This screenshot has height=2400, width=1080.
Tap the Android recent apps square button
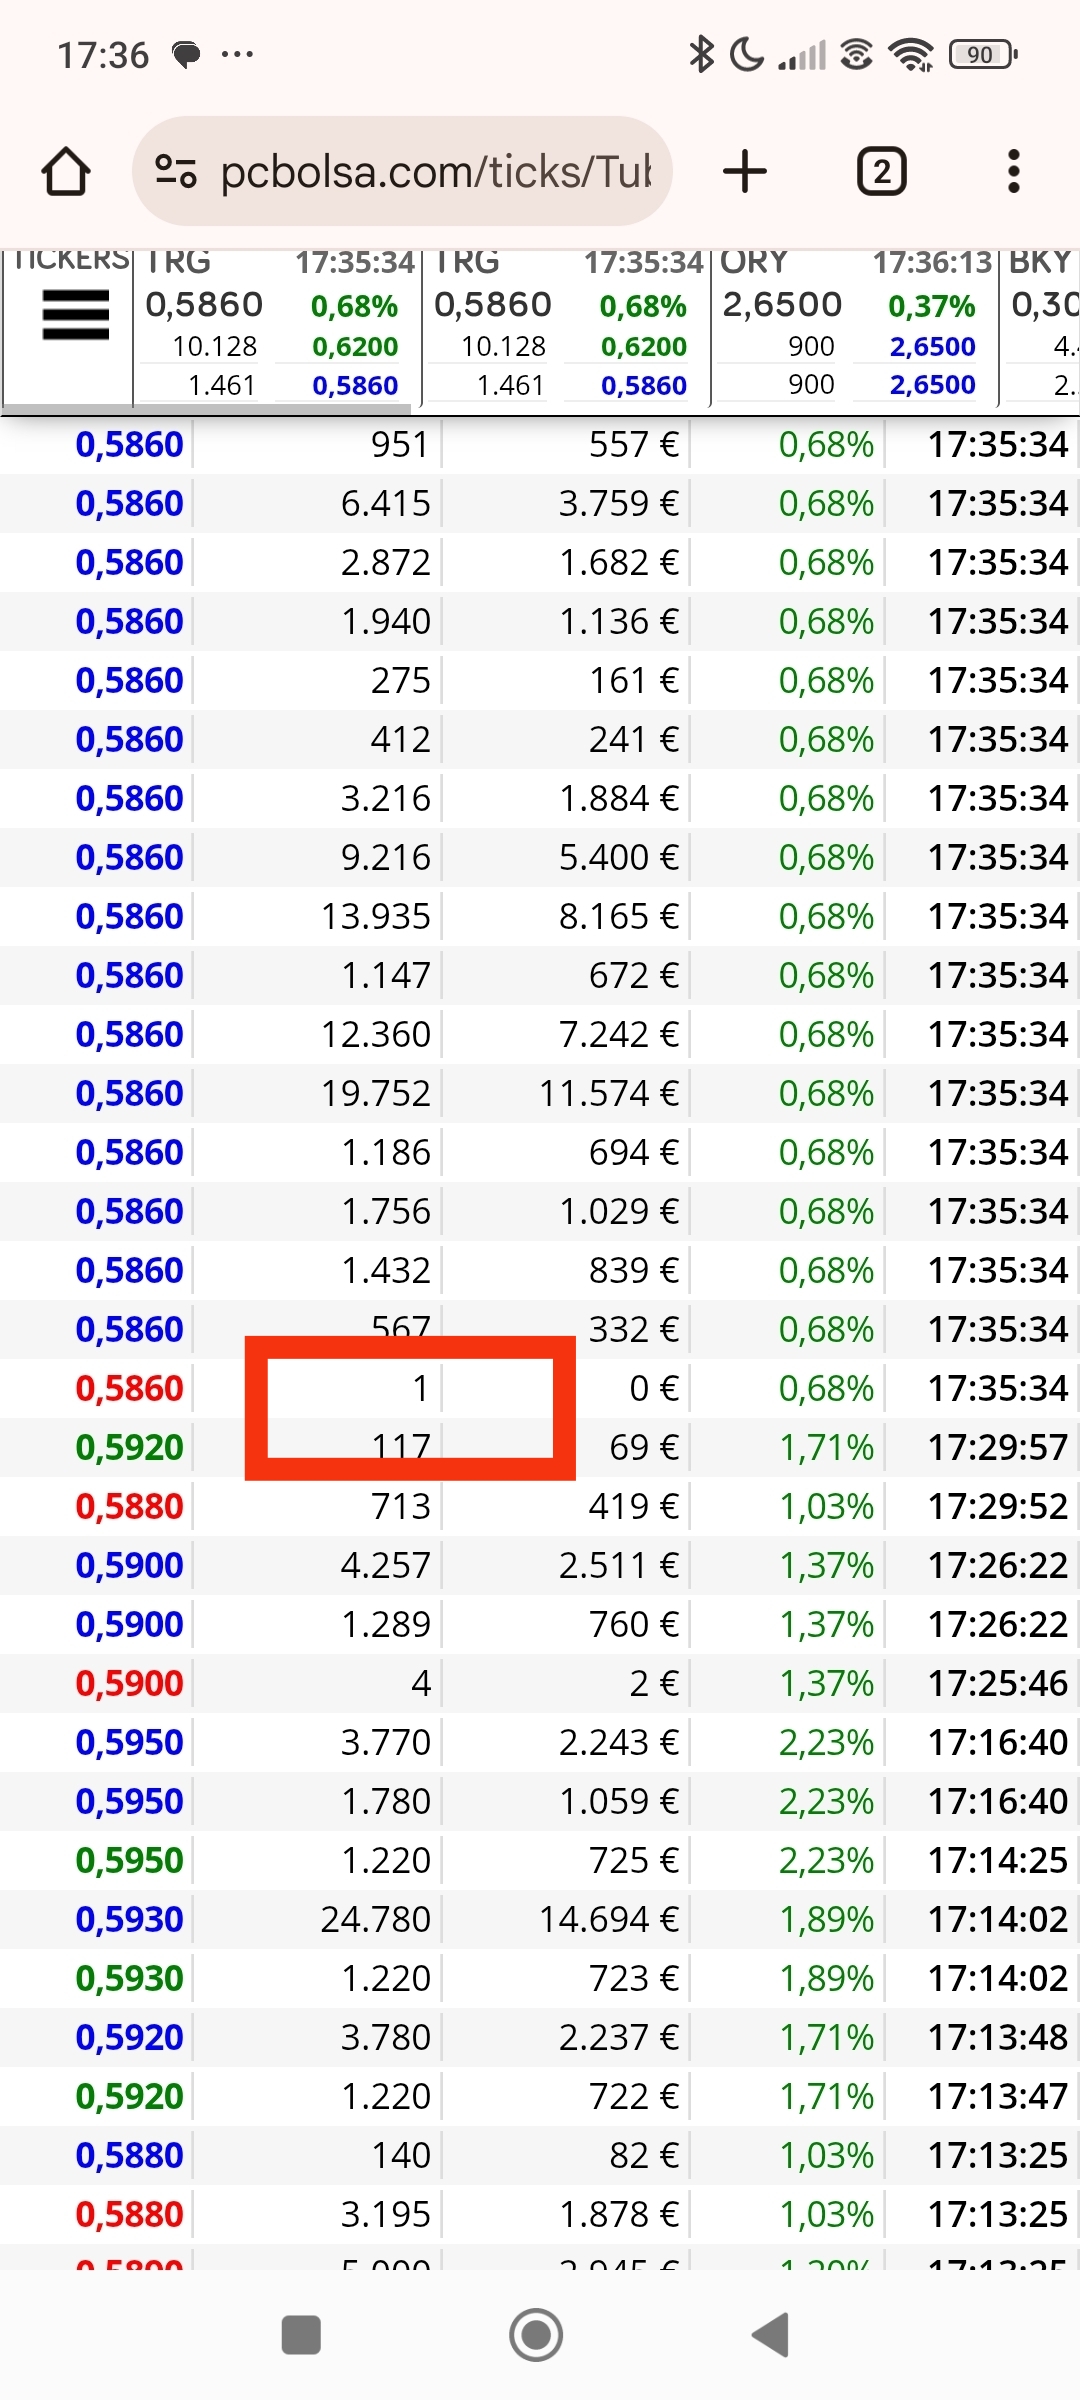pos(301,2335)
